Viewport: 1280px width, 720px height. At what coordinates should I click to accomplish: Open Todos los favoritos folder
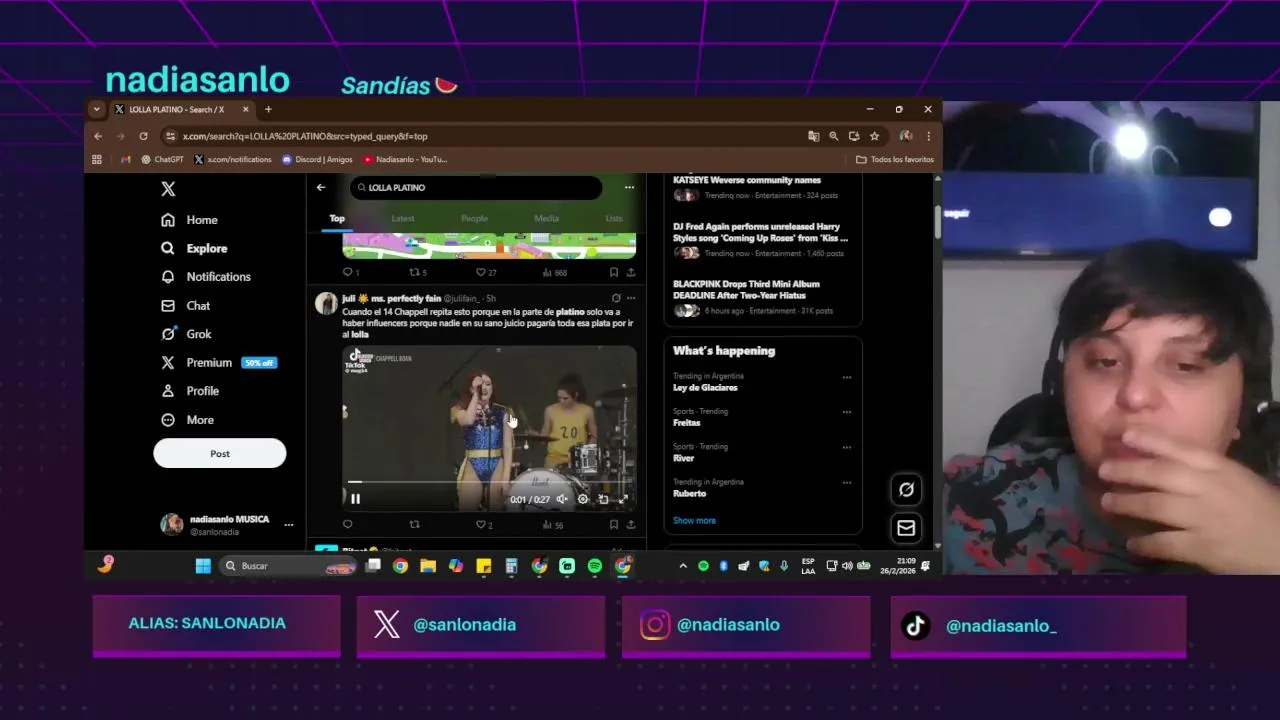895,159
